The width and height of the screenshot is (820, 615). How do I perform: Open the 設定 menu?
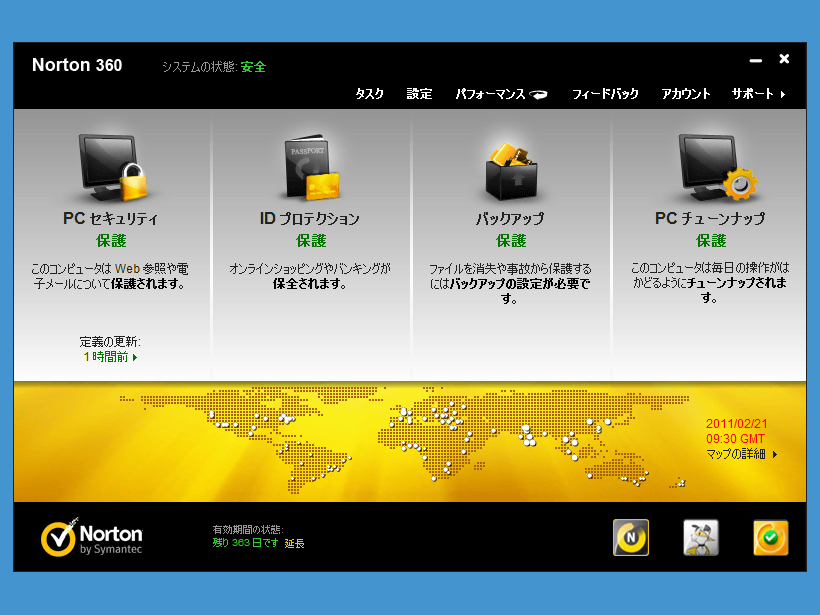coord(419,94)
